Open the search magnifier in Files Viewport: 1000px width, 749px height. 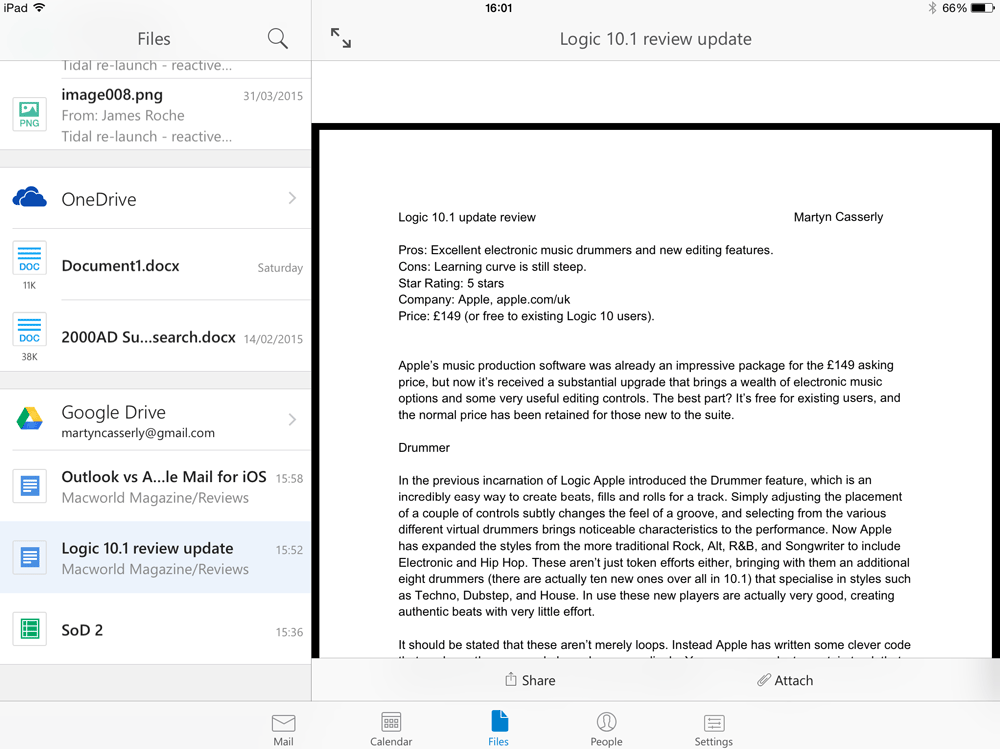click(x=277, y=39)
